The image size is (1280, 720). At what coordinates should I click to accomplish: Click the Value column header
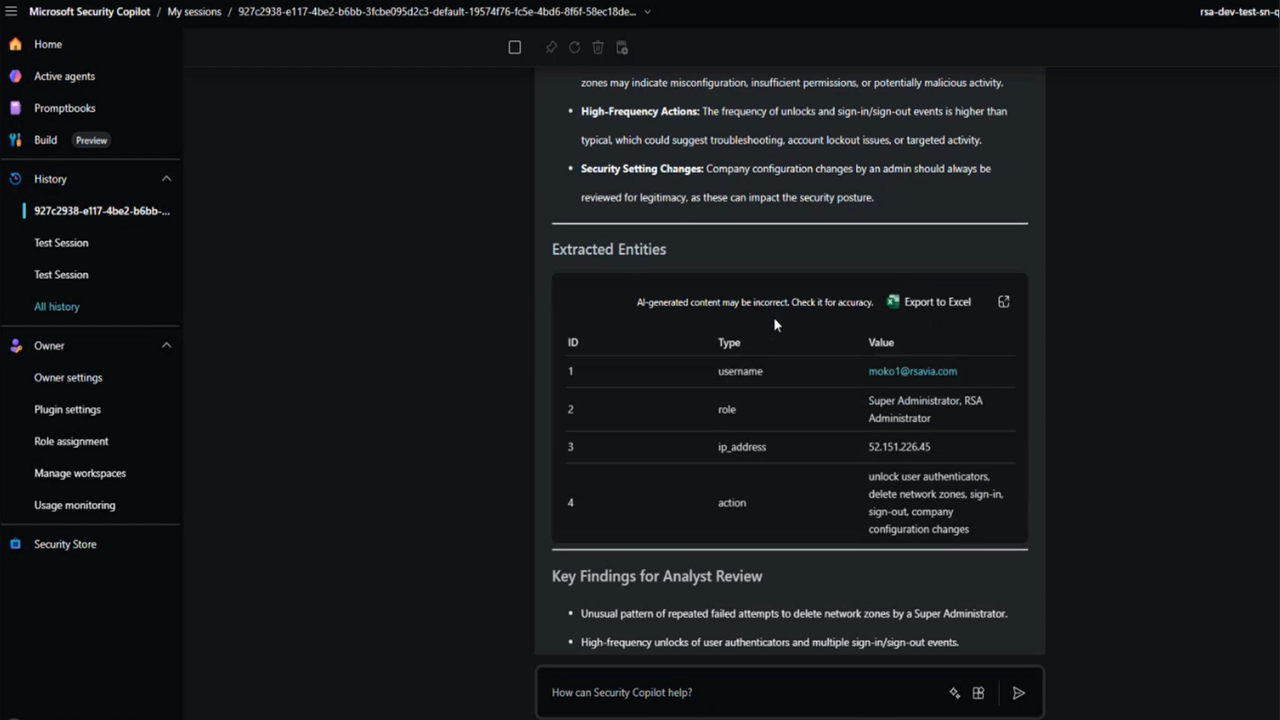click(x=881, y=342)
